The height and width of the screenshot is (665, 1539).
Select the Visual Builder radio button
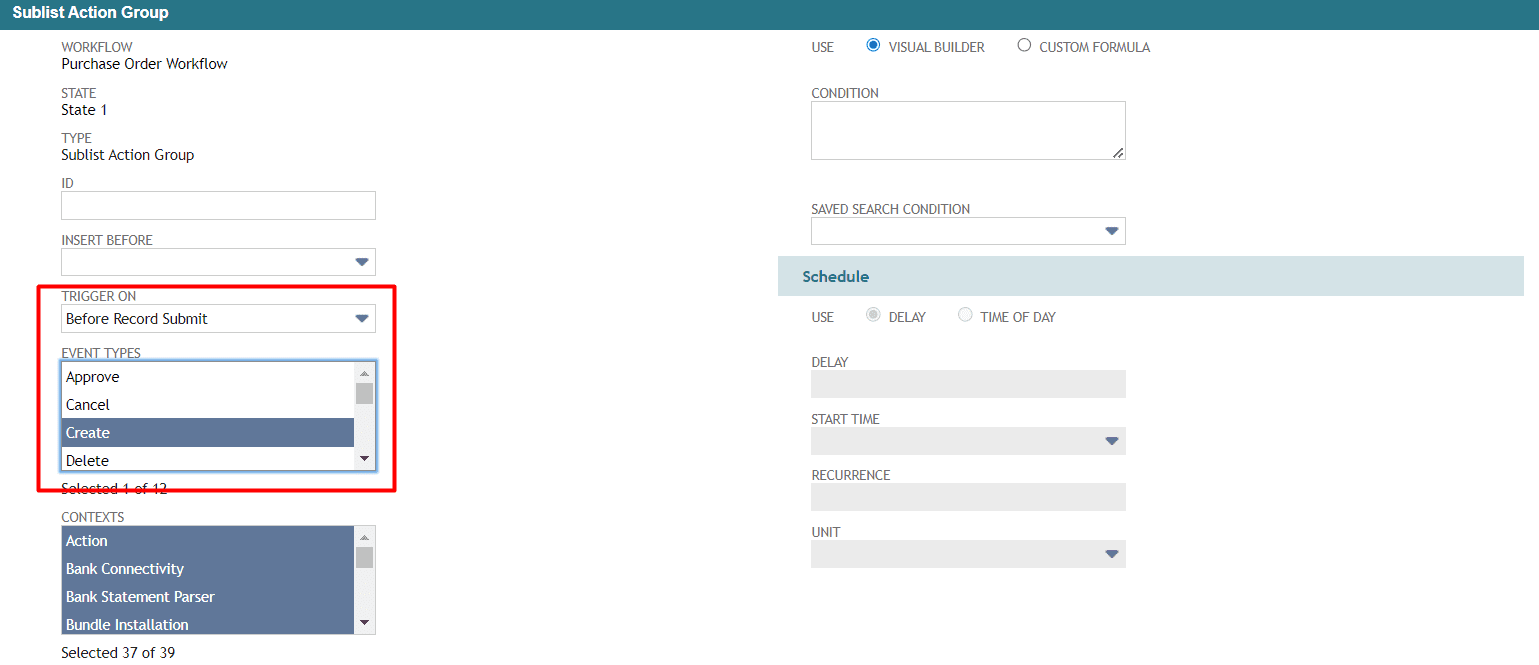tap(873, 46)
